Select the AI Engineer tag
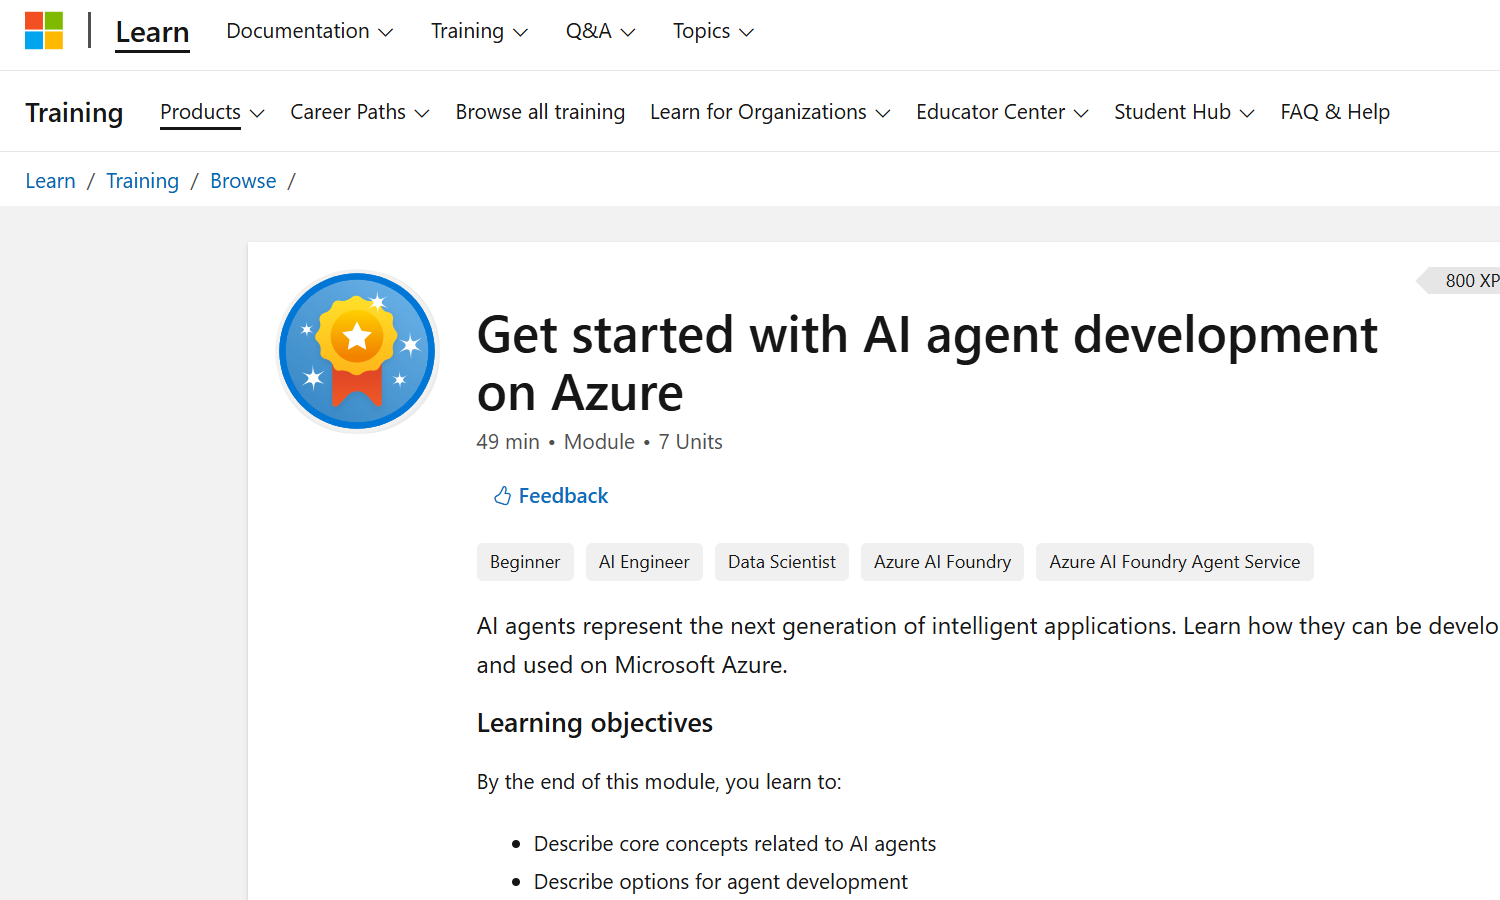This screenshot has height=900, width=1500. click(644, 562)
